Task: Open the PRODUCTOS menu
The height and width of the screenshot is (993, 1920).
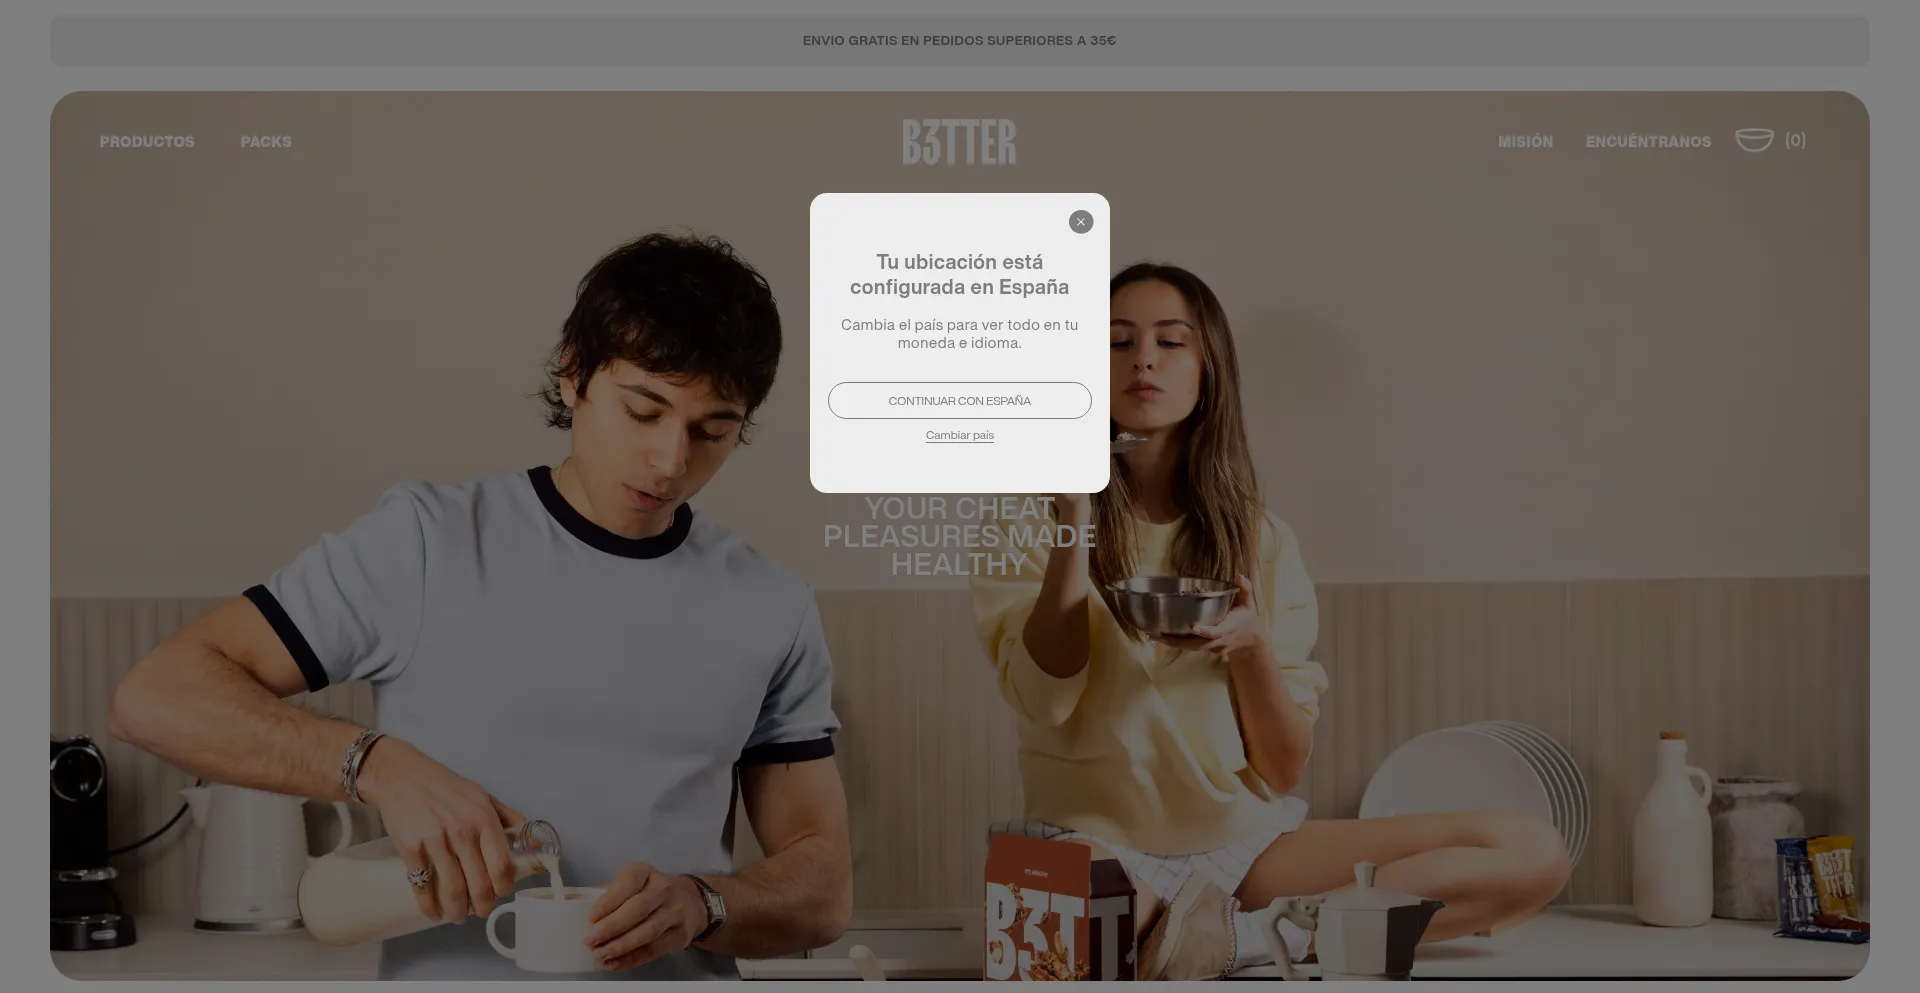Action: coord(147,142)
